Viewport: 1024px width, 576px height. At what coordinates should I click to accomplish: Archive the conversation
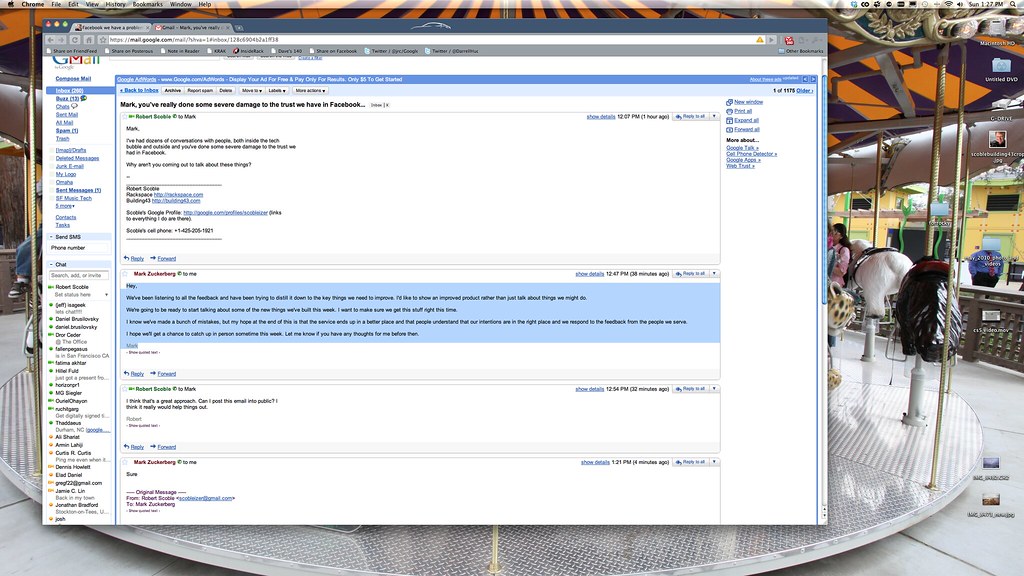pos(172,90)
